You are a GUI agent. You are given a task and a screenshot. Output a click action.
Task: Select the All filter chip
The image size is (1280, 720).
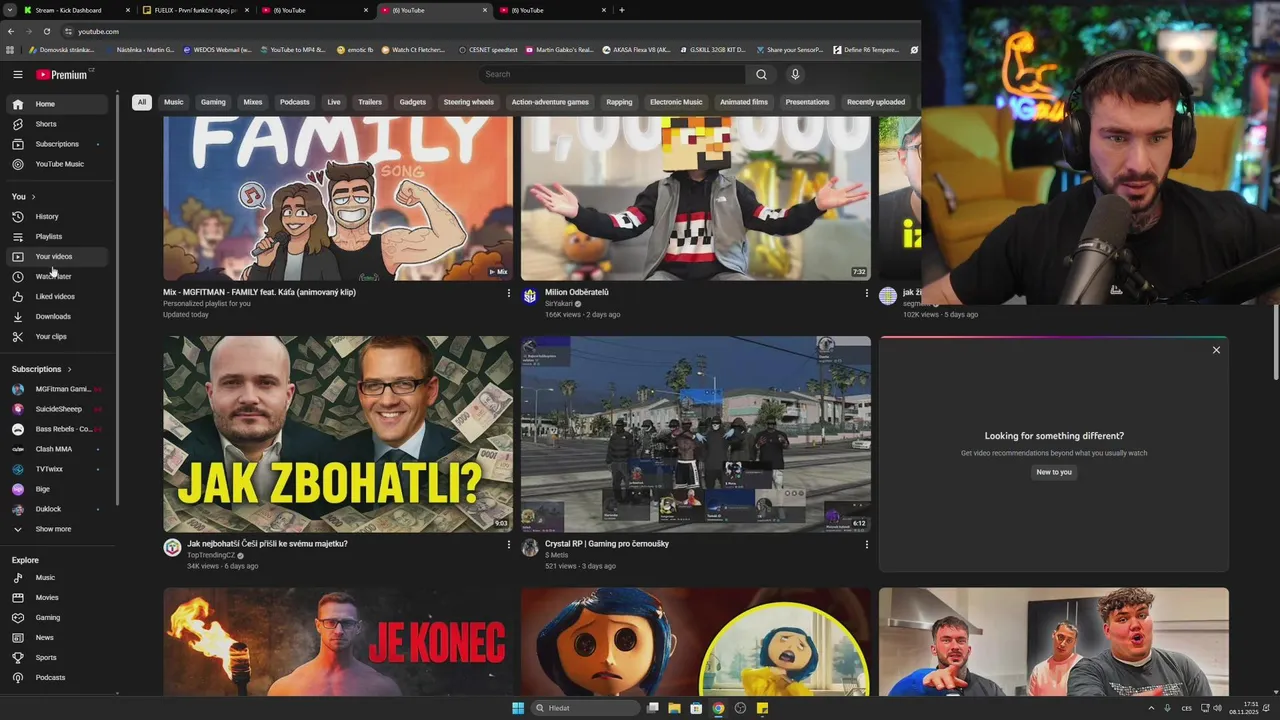click(142, 102)
